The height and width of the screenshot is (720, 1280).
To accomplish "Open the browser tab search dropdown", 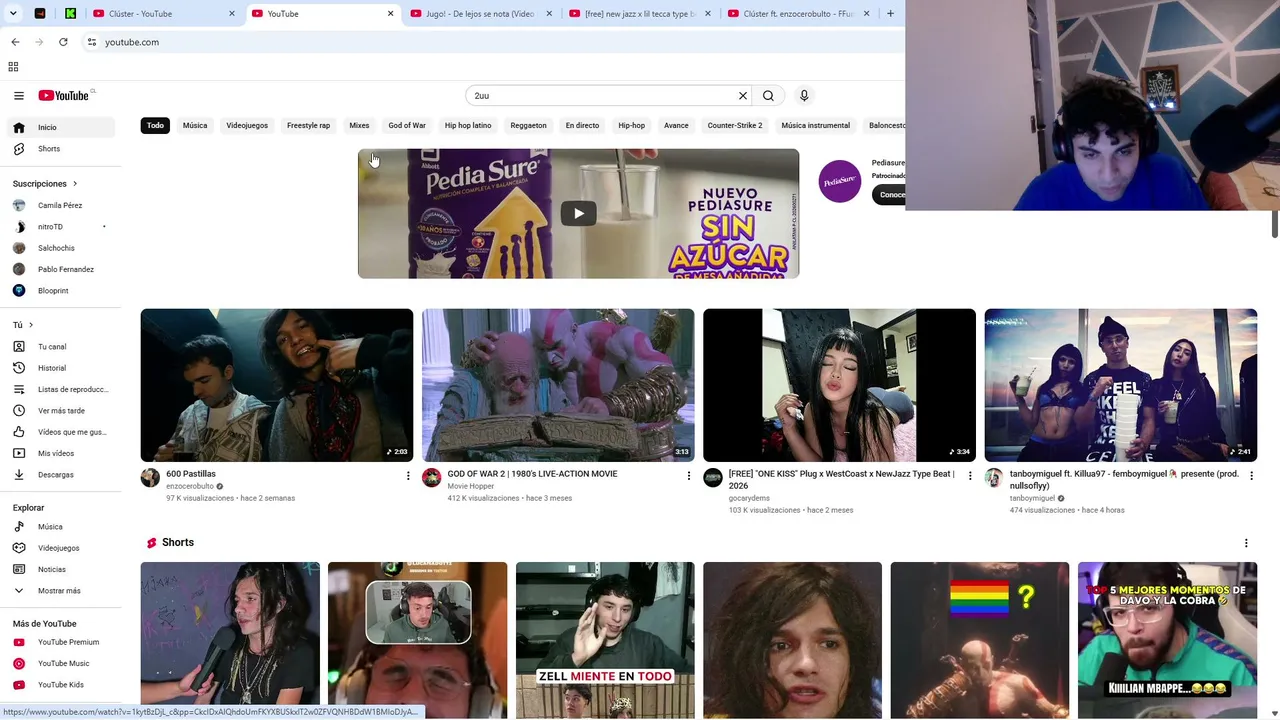I will click(13, 14).
